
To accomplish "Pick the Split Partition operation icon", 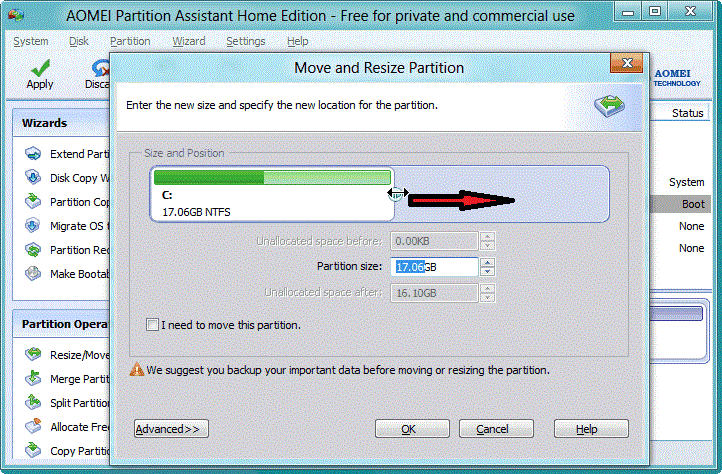I will tap(33, 403).
